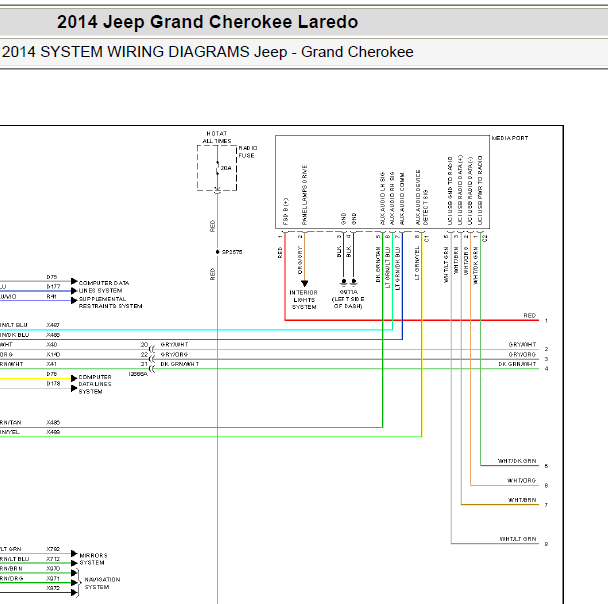
Task: Click "COMPUTER DATA LINES SYSTEM" next to D75
Action: (104, 286)
